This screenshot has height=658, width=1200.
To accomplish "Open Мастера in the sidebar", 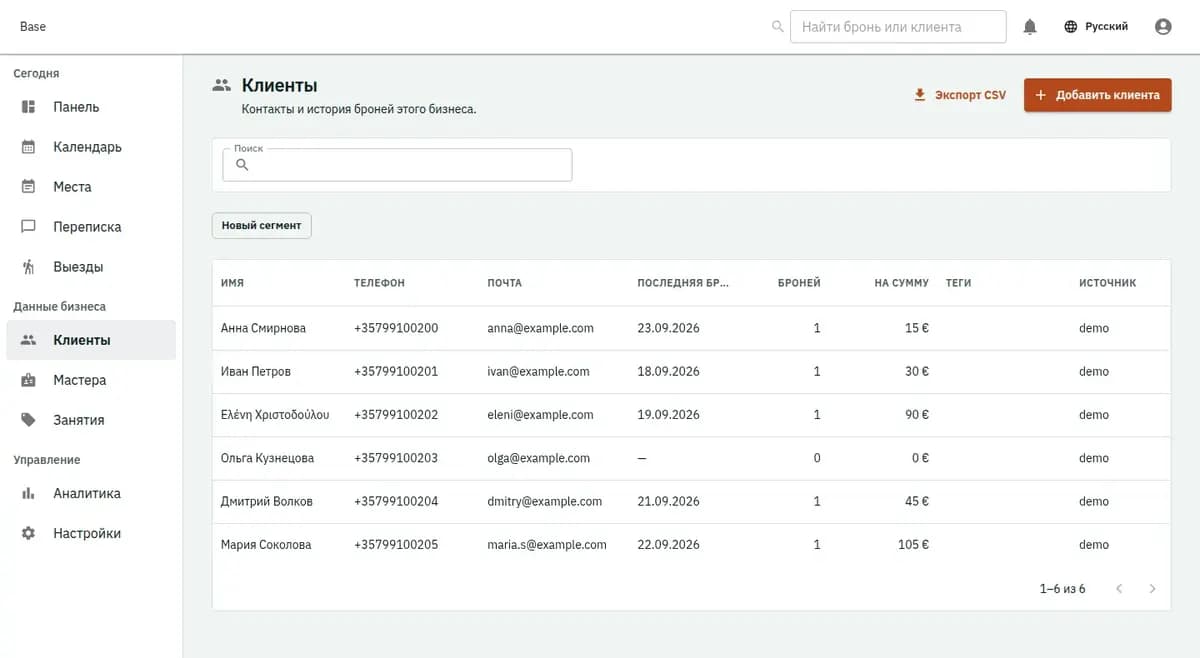I will click(91, 380).
